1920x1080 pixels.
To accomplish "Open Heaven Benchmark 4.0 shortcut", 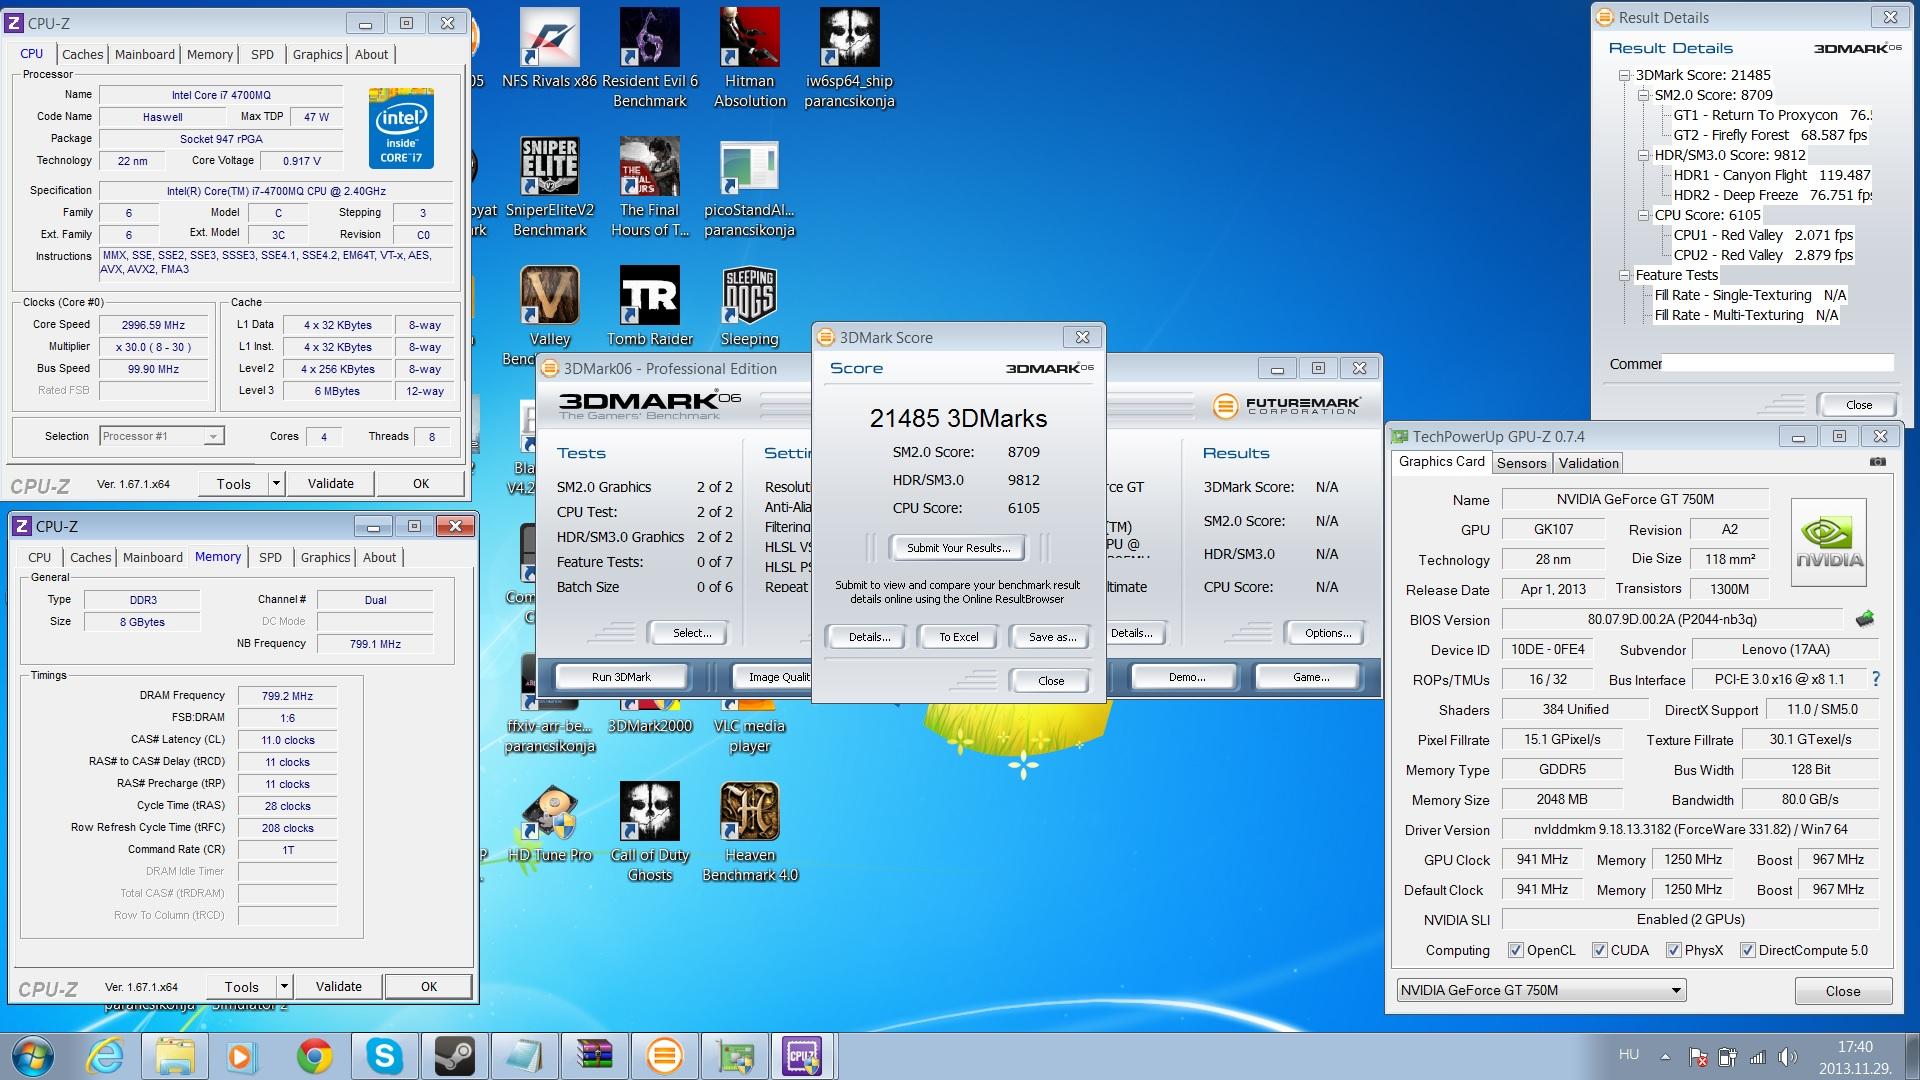I will [749, 832].
